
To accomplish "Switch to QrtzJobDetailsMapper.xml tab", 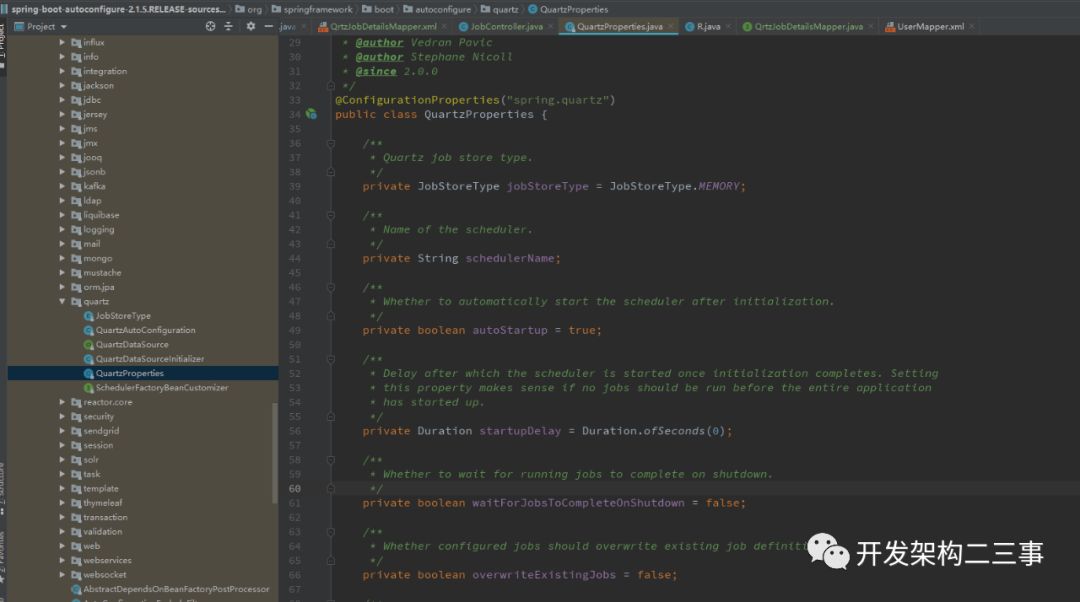I will coord(384,27).
